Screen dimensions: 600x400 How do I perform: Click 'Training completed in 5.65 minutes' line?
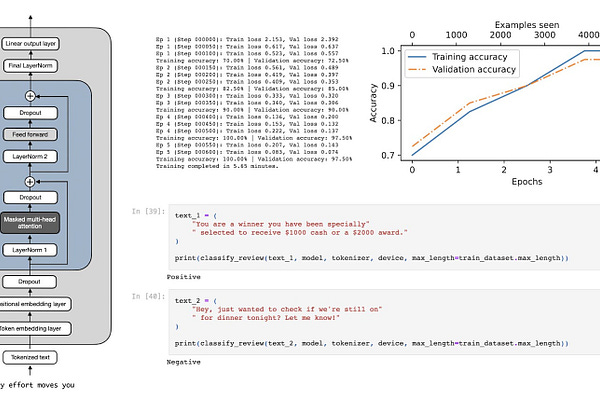[217, 166]
